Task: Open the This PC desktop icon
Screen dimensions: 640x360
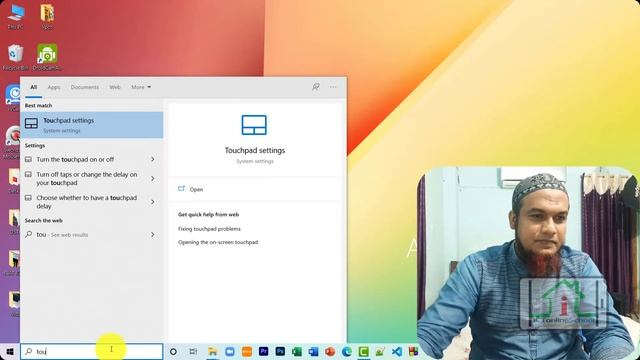Action: click(16, 16)
